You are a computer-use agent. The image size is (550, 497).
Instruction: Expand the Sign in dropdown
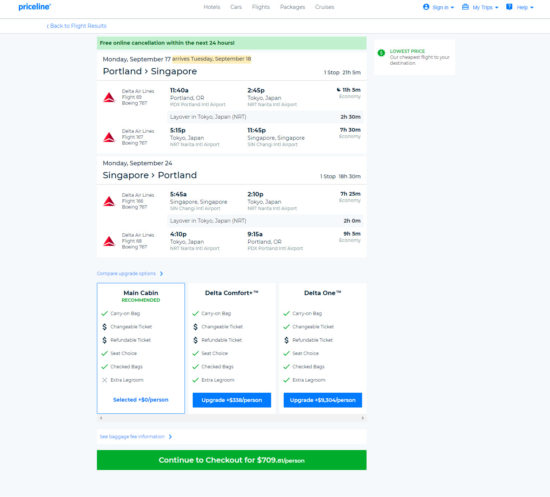[x=443, y=7]
